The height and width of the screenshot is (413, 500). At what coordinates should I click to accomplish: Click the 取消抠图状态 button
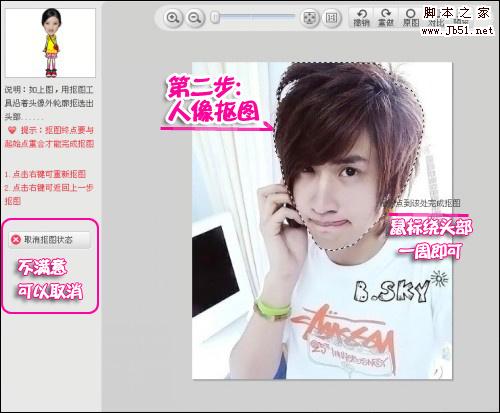click(49, 240)
